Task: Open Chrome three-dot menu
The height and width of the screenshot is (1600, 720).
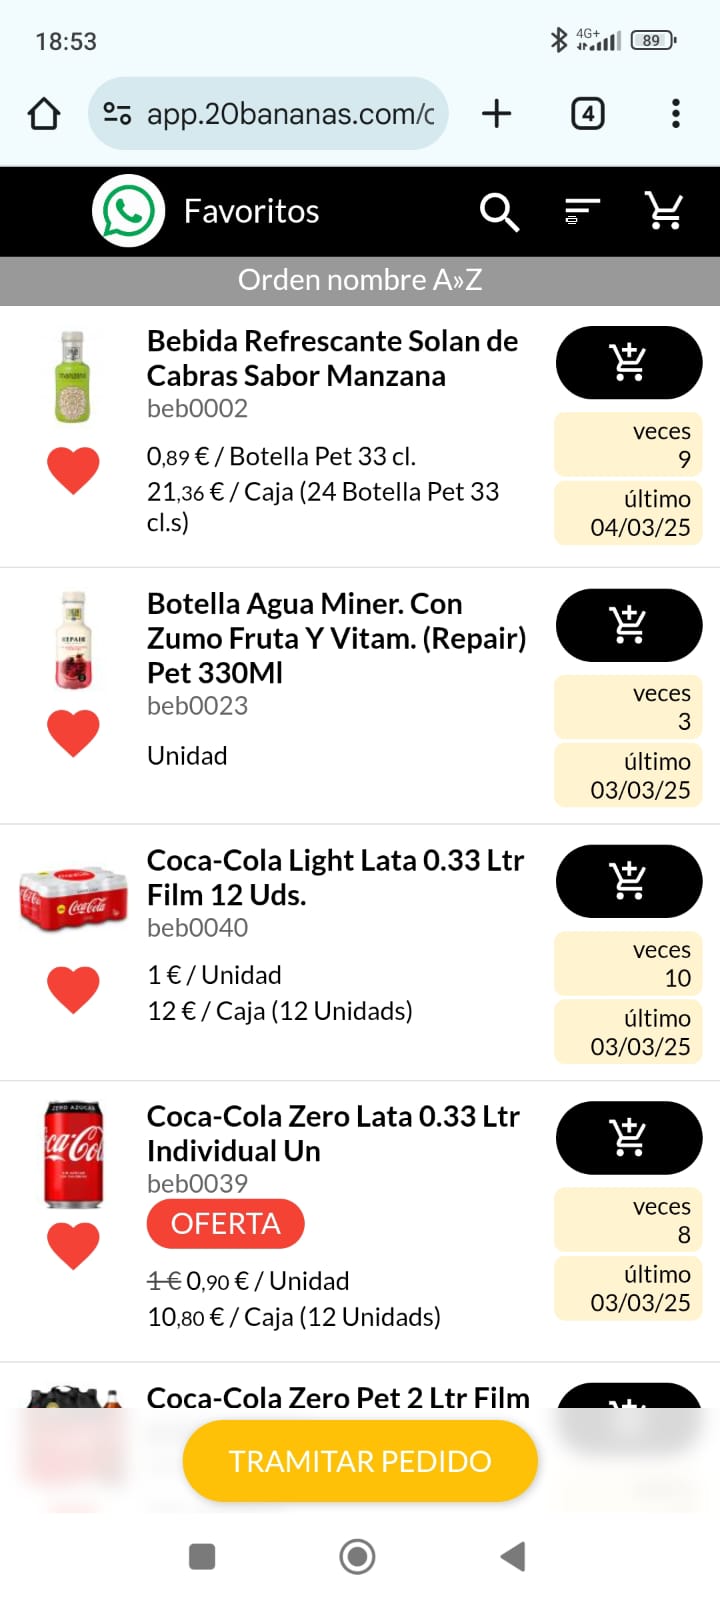Action: tap(676, 114)
